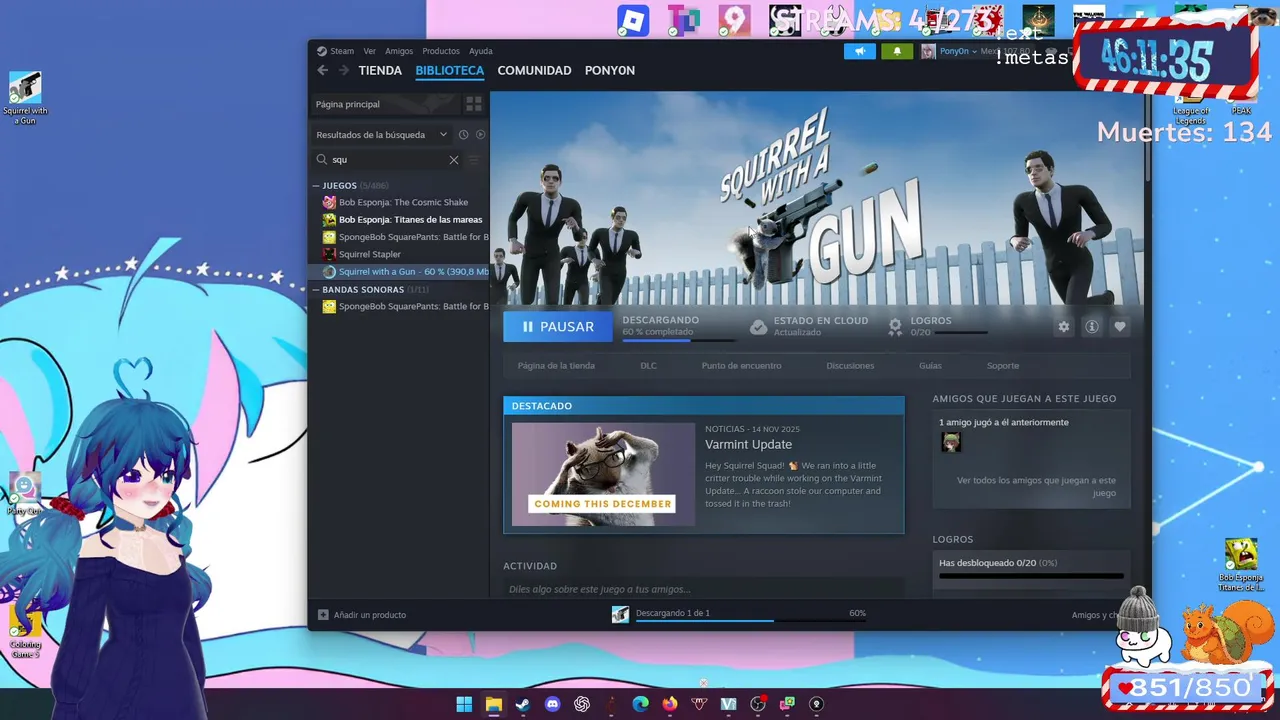
Task: Open Varmint Update news title
Action: (x=748, y=445)
